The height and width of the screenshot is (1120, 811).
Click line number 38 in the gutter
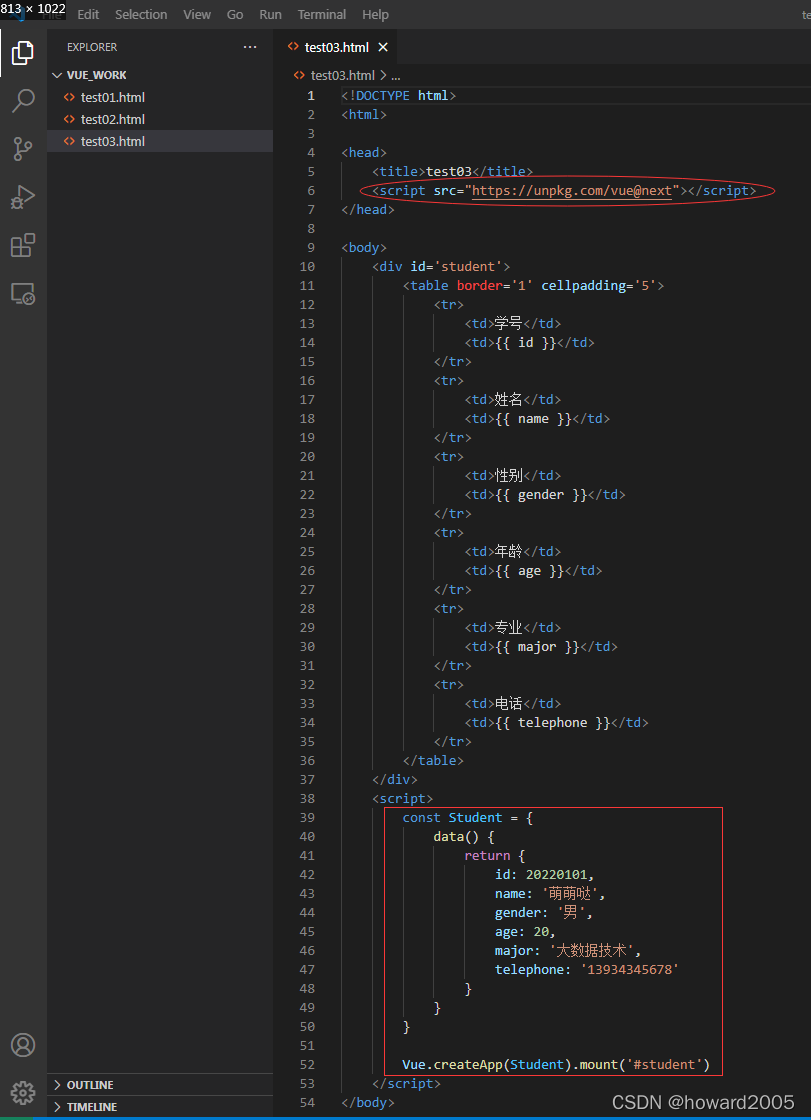[307, 799]
